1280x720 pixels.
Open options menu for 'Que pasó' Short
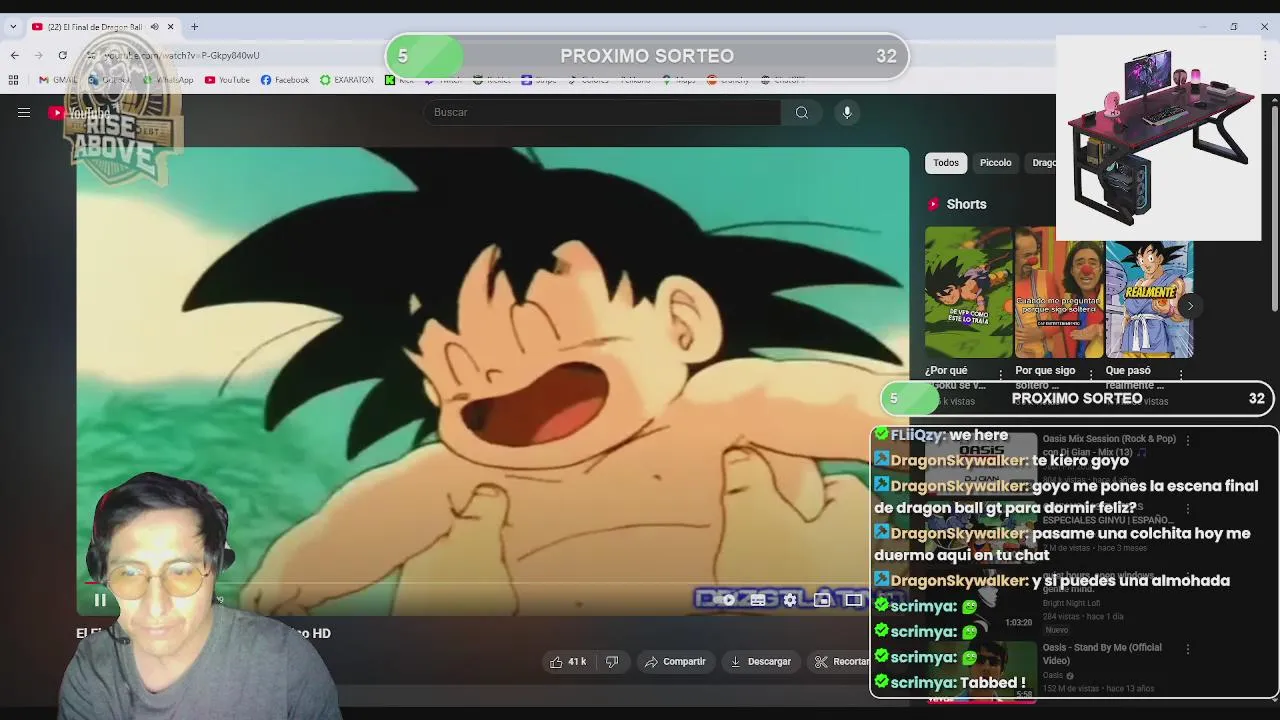[1181, 374]
